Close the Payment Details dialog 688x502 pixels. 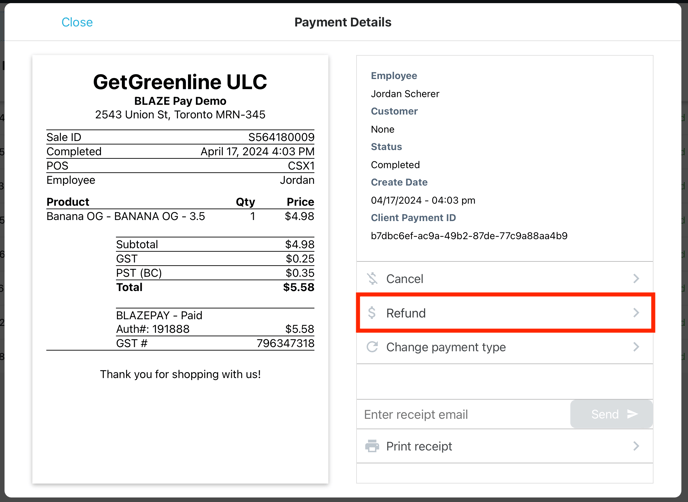[77, 22]
